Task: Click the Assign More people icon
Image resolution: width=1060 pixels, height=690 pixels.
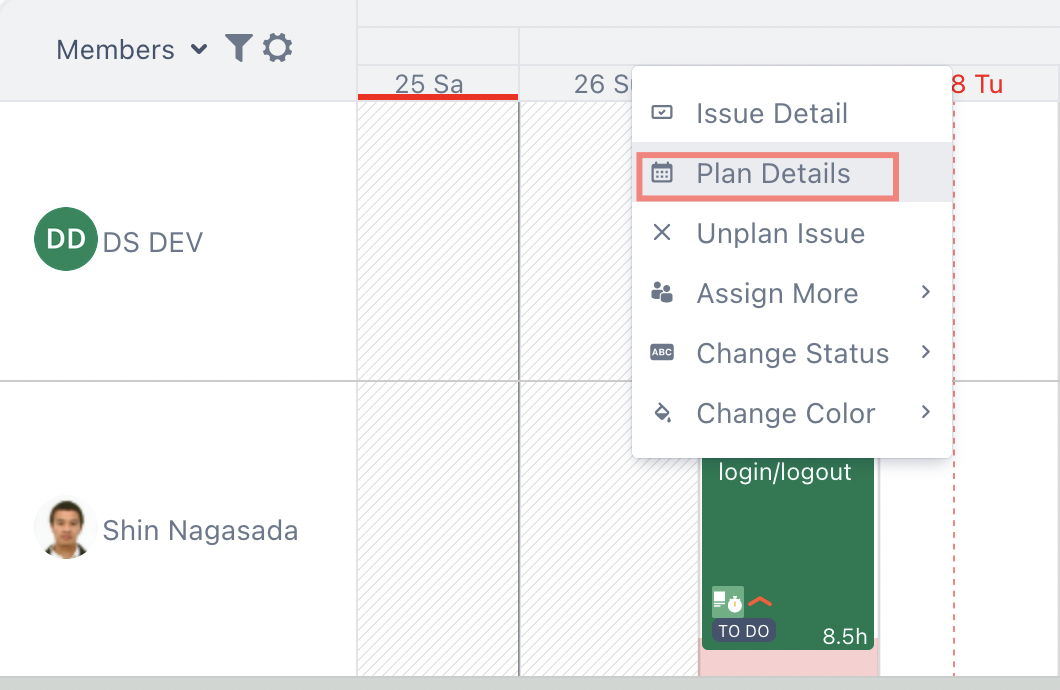Action: pyautogui.click(x=662, y=293)
